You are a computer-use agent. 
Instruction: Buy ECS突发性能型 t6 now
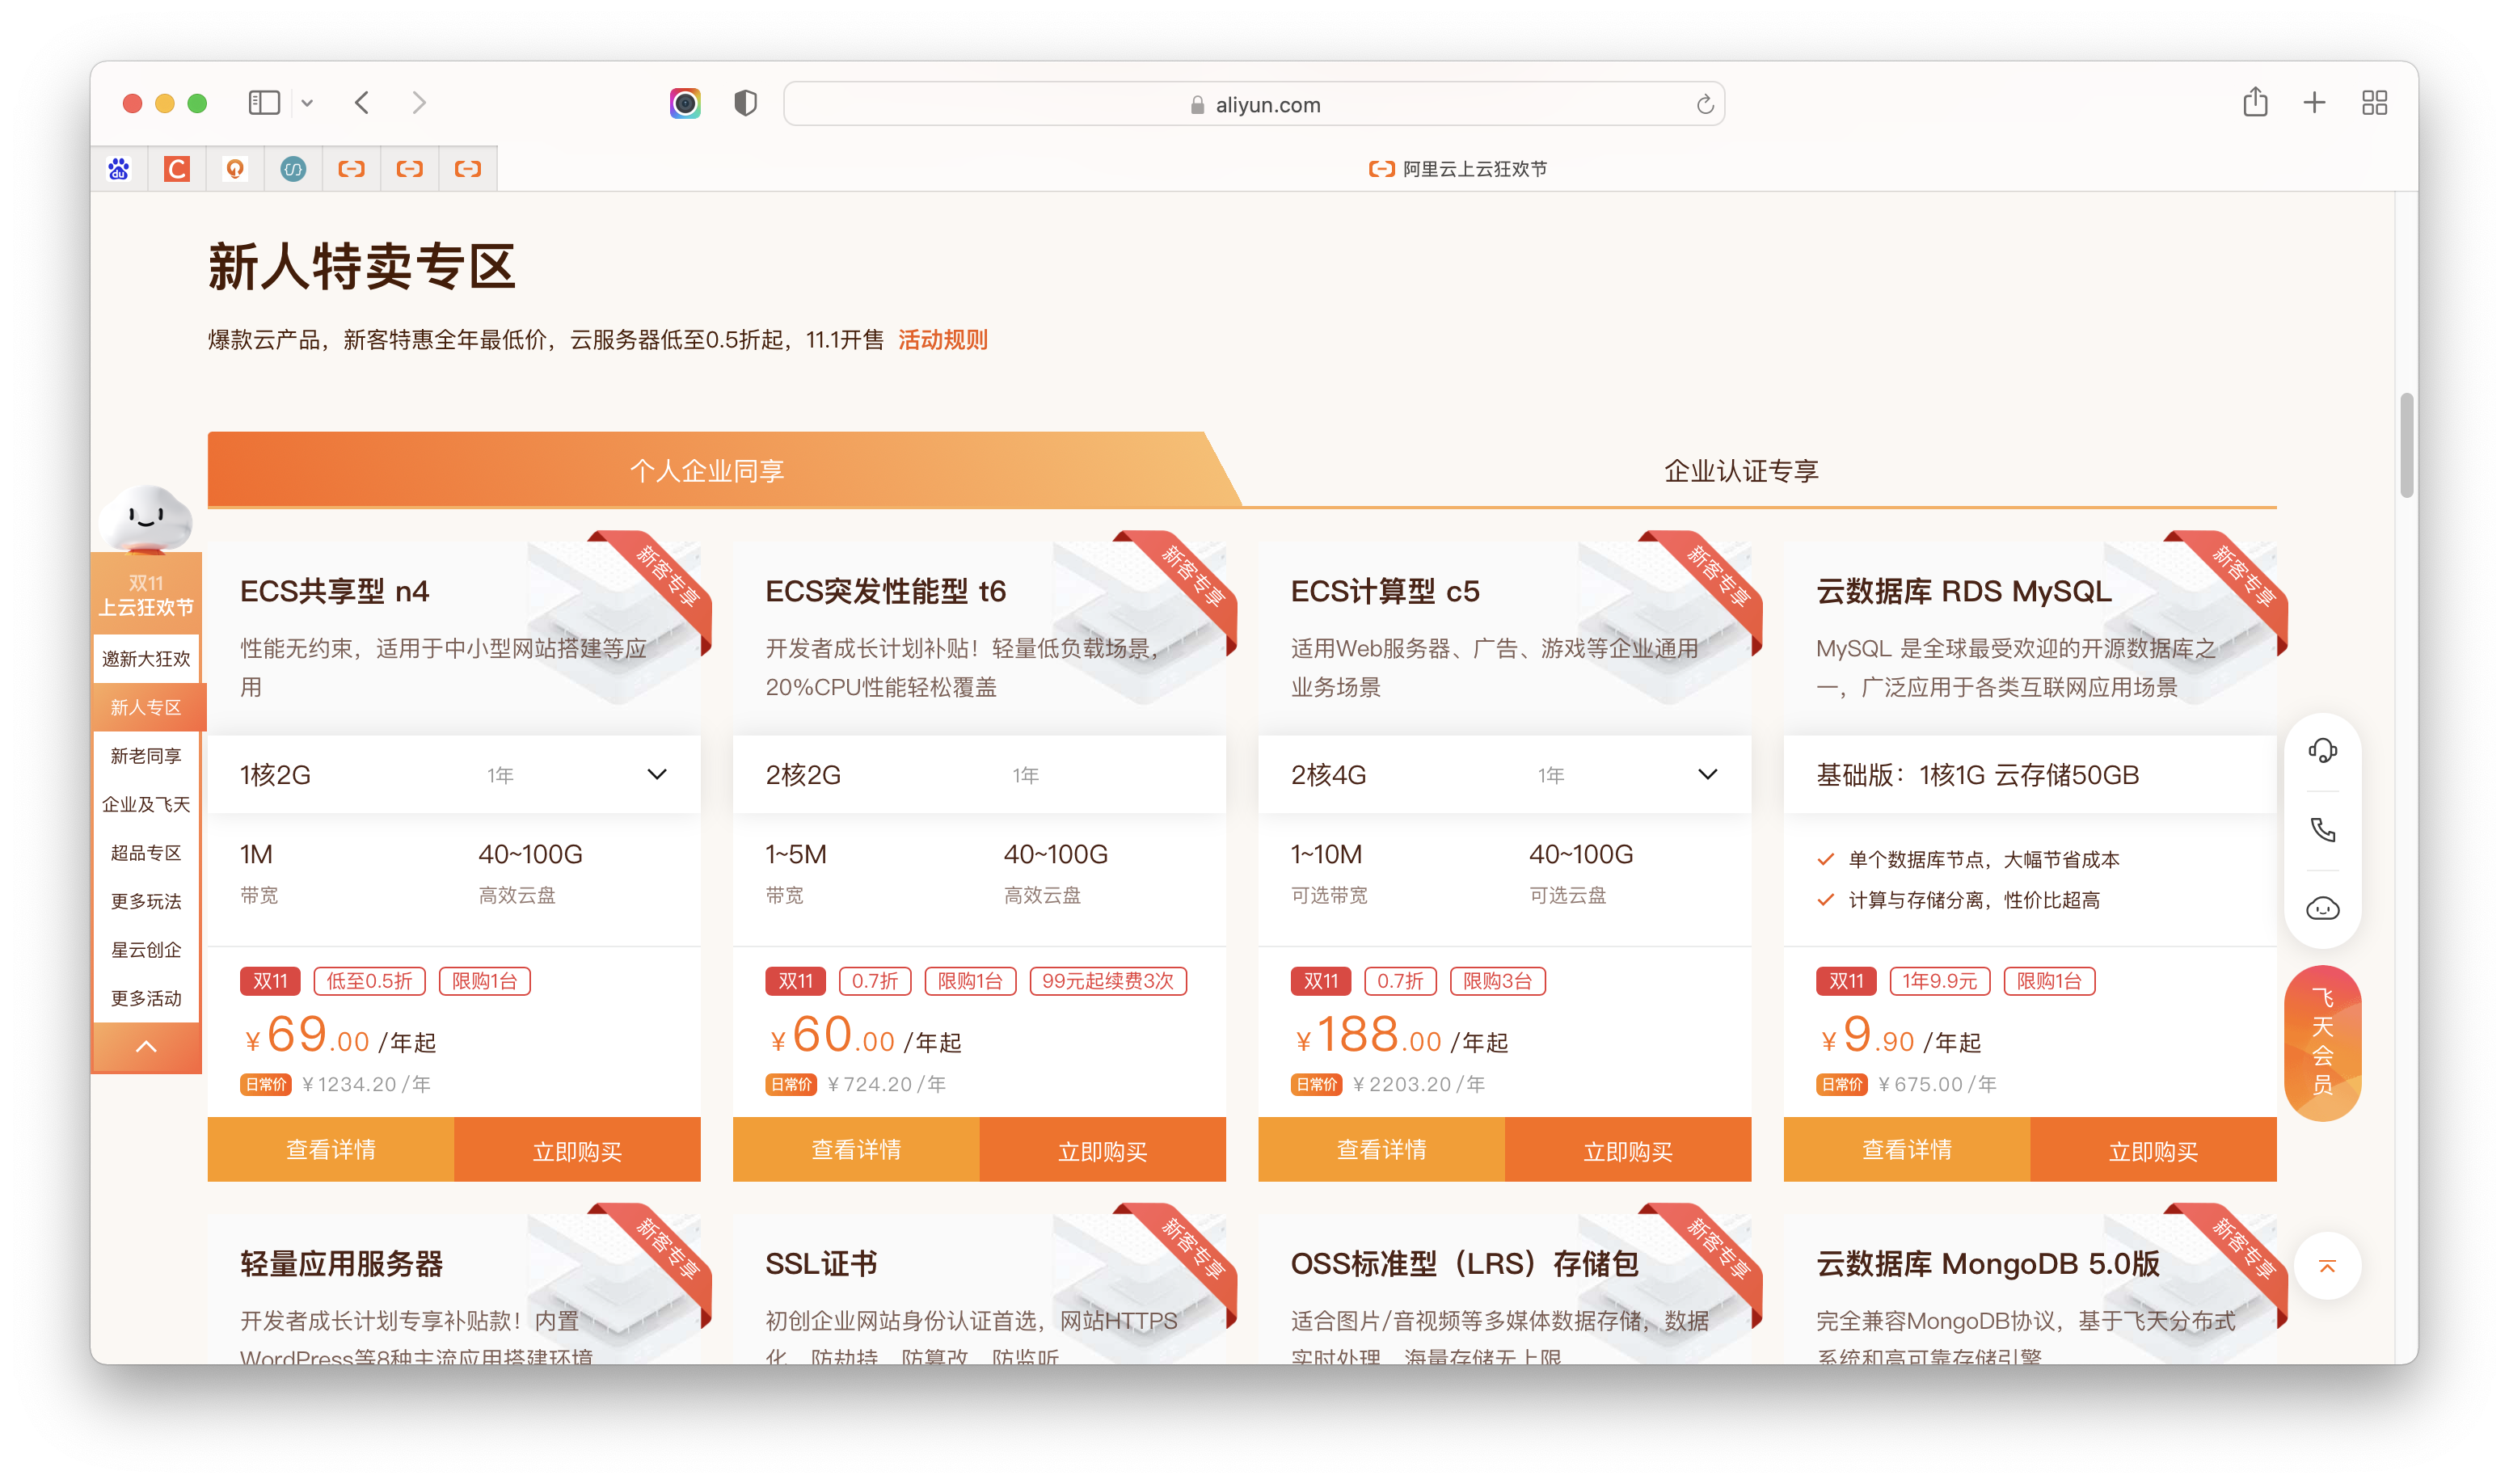[x=1103, y=1150]
